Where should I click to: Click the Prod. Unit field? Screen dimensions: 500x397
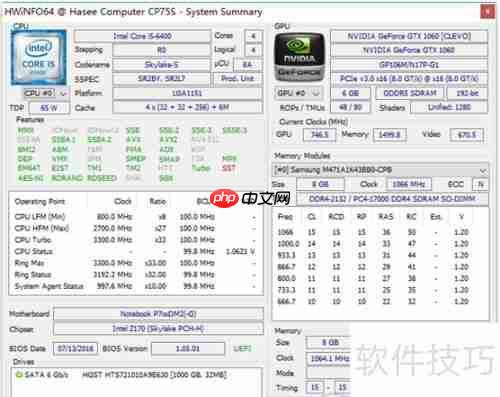pyautogui.click(x=238, y=79)
